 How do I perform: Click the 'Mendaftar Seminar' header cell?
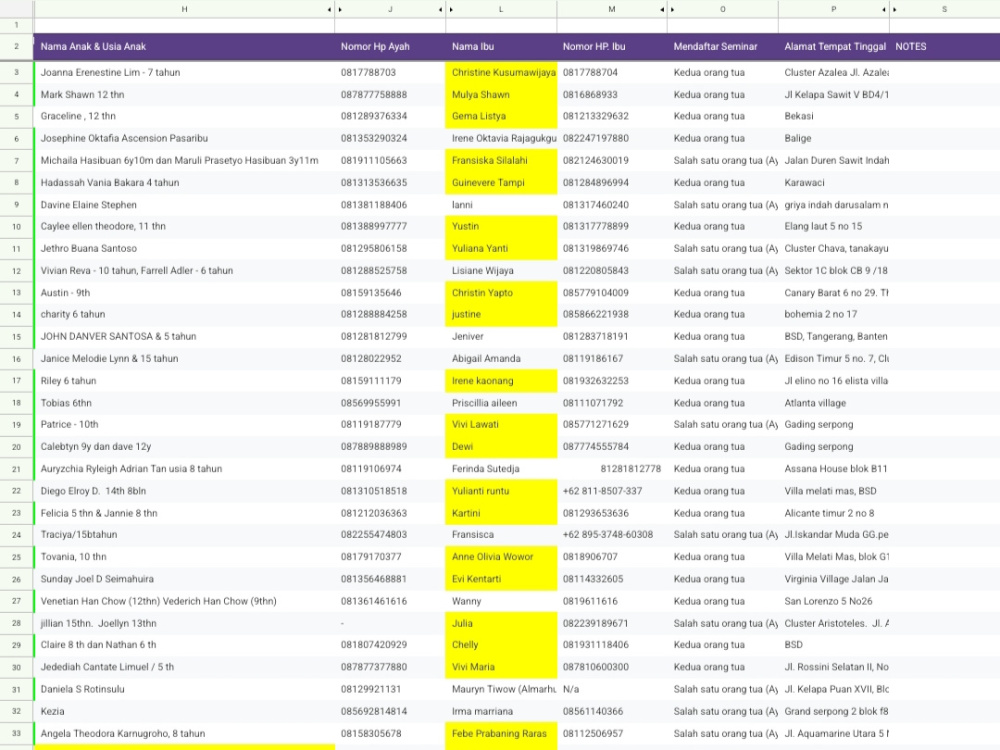click(x=723, y=47)
